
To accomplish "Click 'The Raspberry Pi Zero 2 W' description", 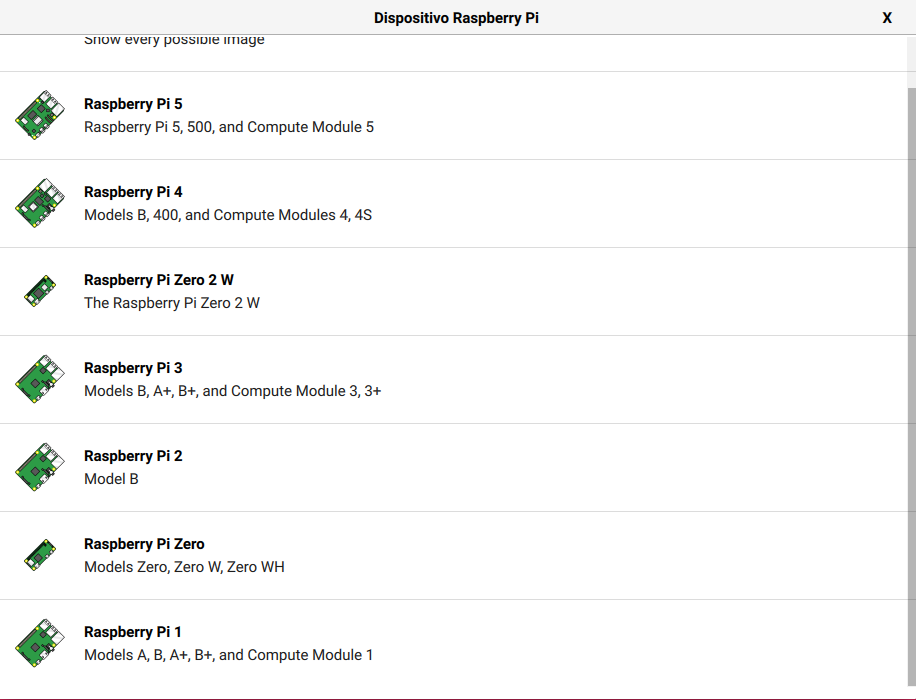I will (x=172, y=303).
